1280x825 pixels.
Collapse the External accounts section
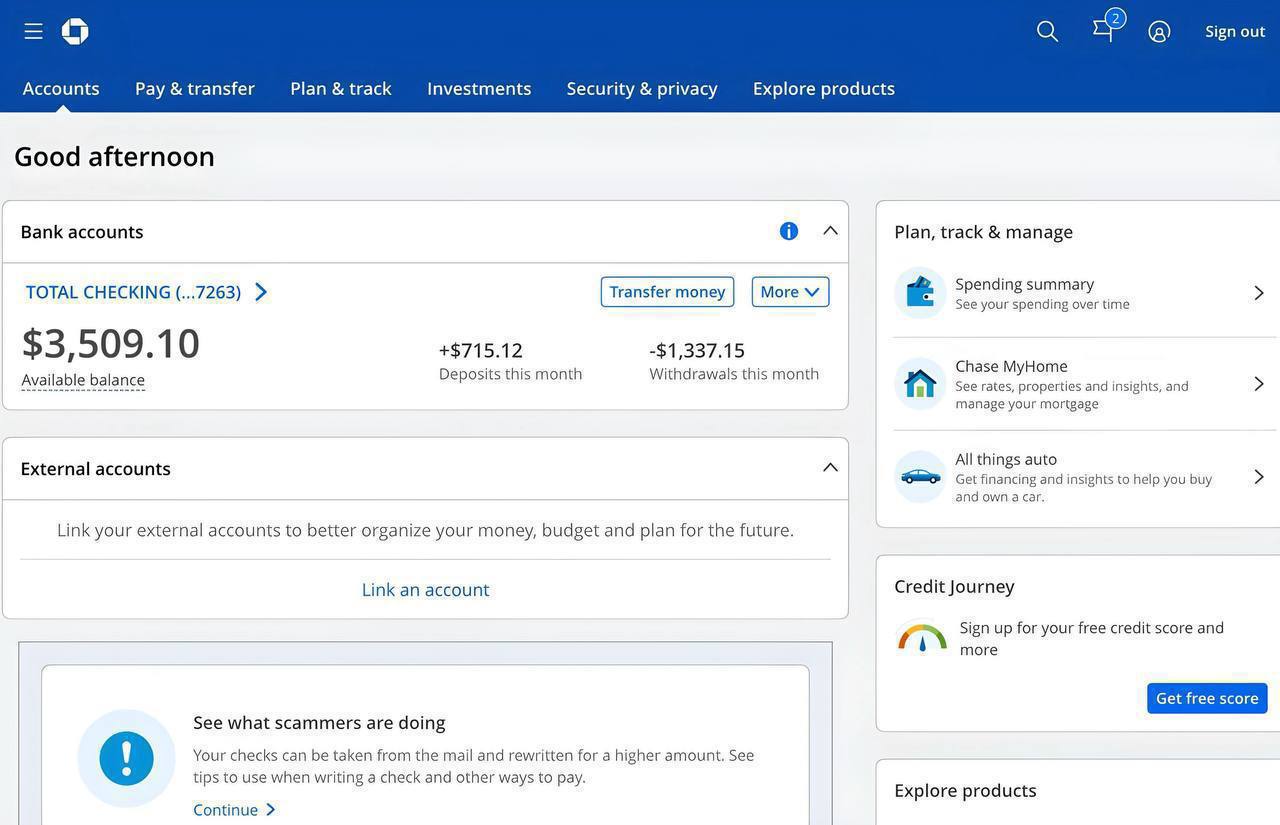pos(830,468)
